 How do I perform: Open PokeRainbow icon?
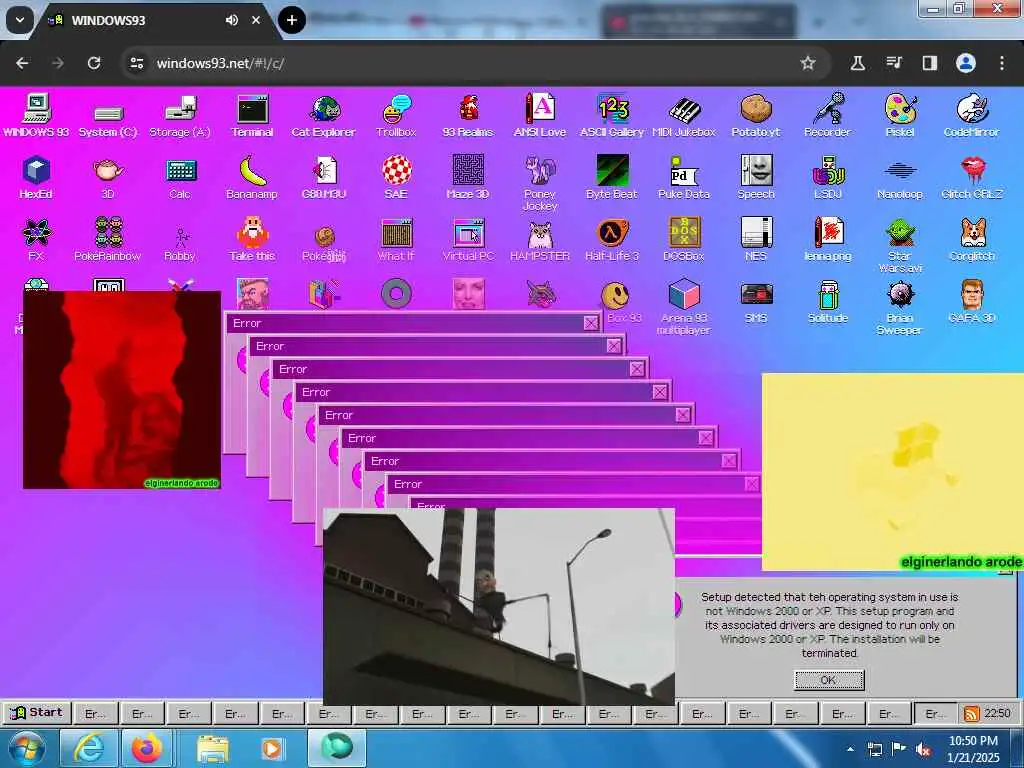pyautogui.click(x=108, y=239)
